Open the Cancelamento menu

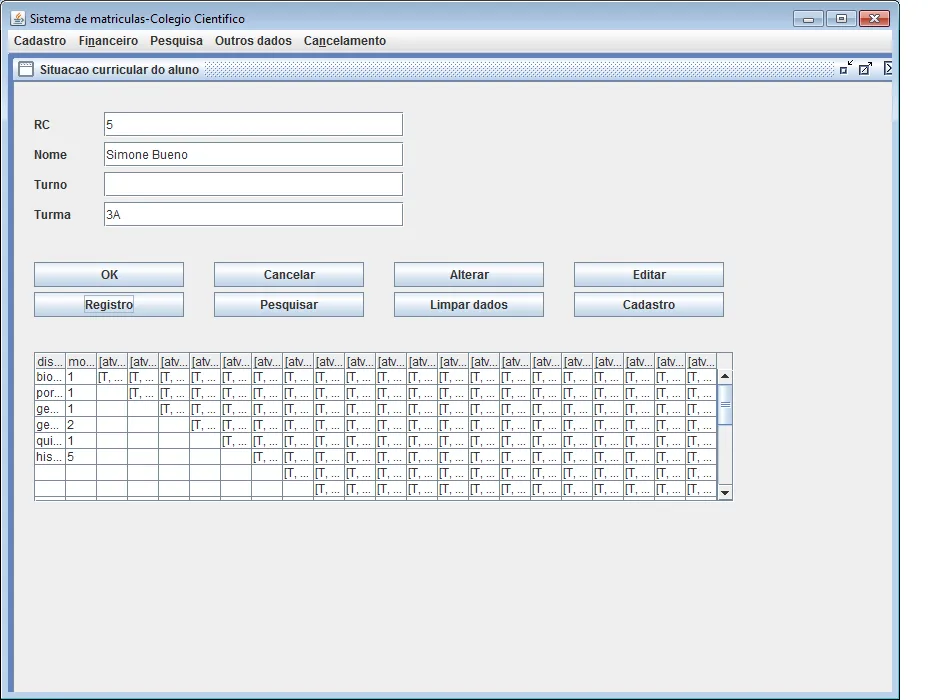point(345,41)
